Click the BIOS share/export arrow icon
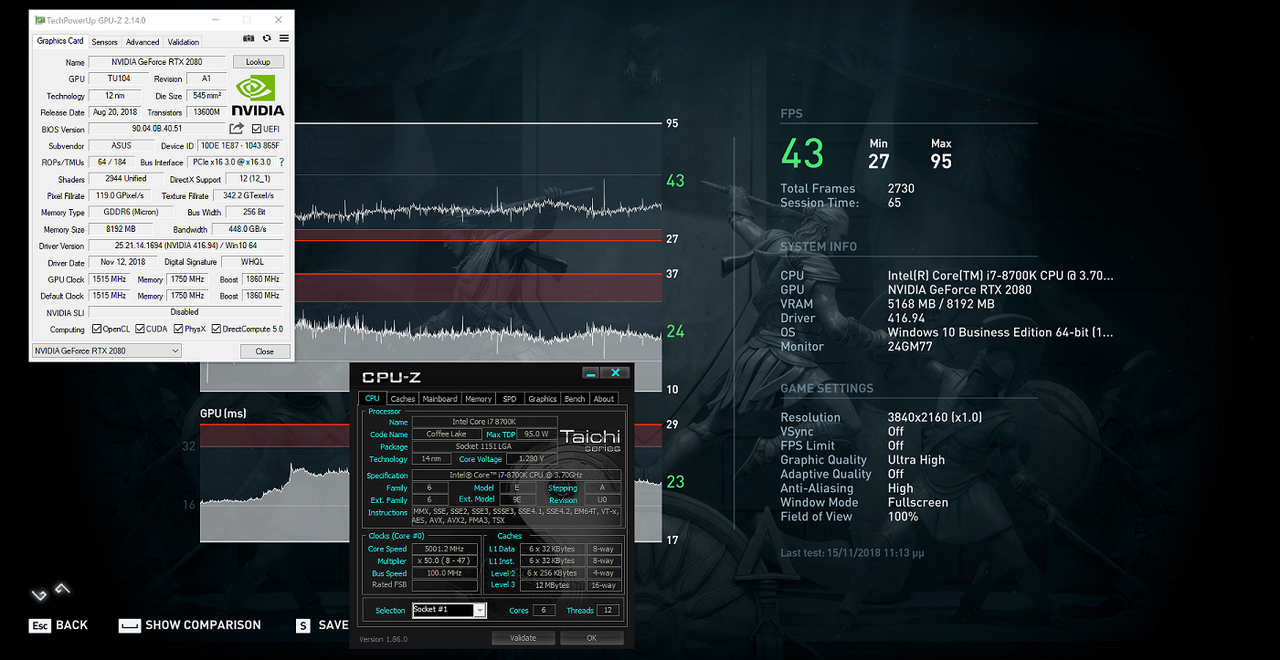 coord(237,129)
